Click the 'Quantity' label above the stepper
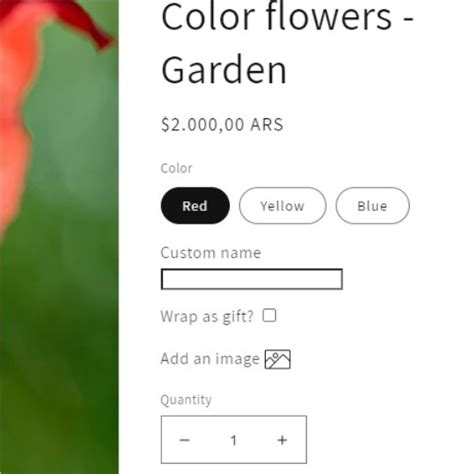Viewport: 474px width, 474px height. coord(186,400)
